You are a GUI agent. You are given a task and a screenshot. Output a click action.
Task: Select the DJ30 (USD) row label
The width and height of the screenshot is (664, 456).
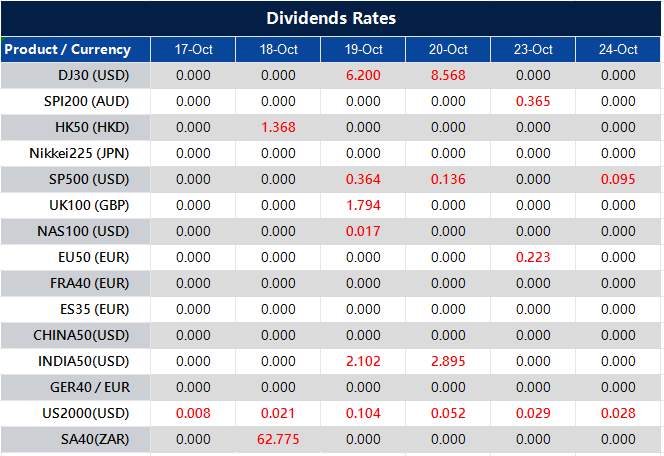(91, 75)
